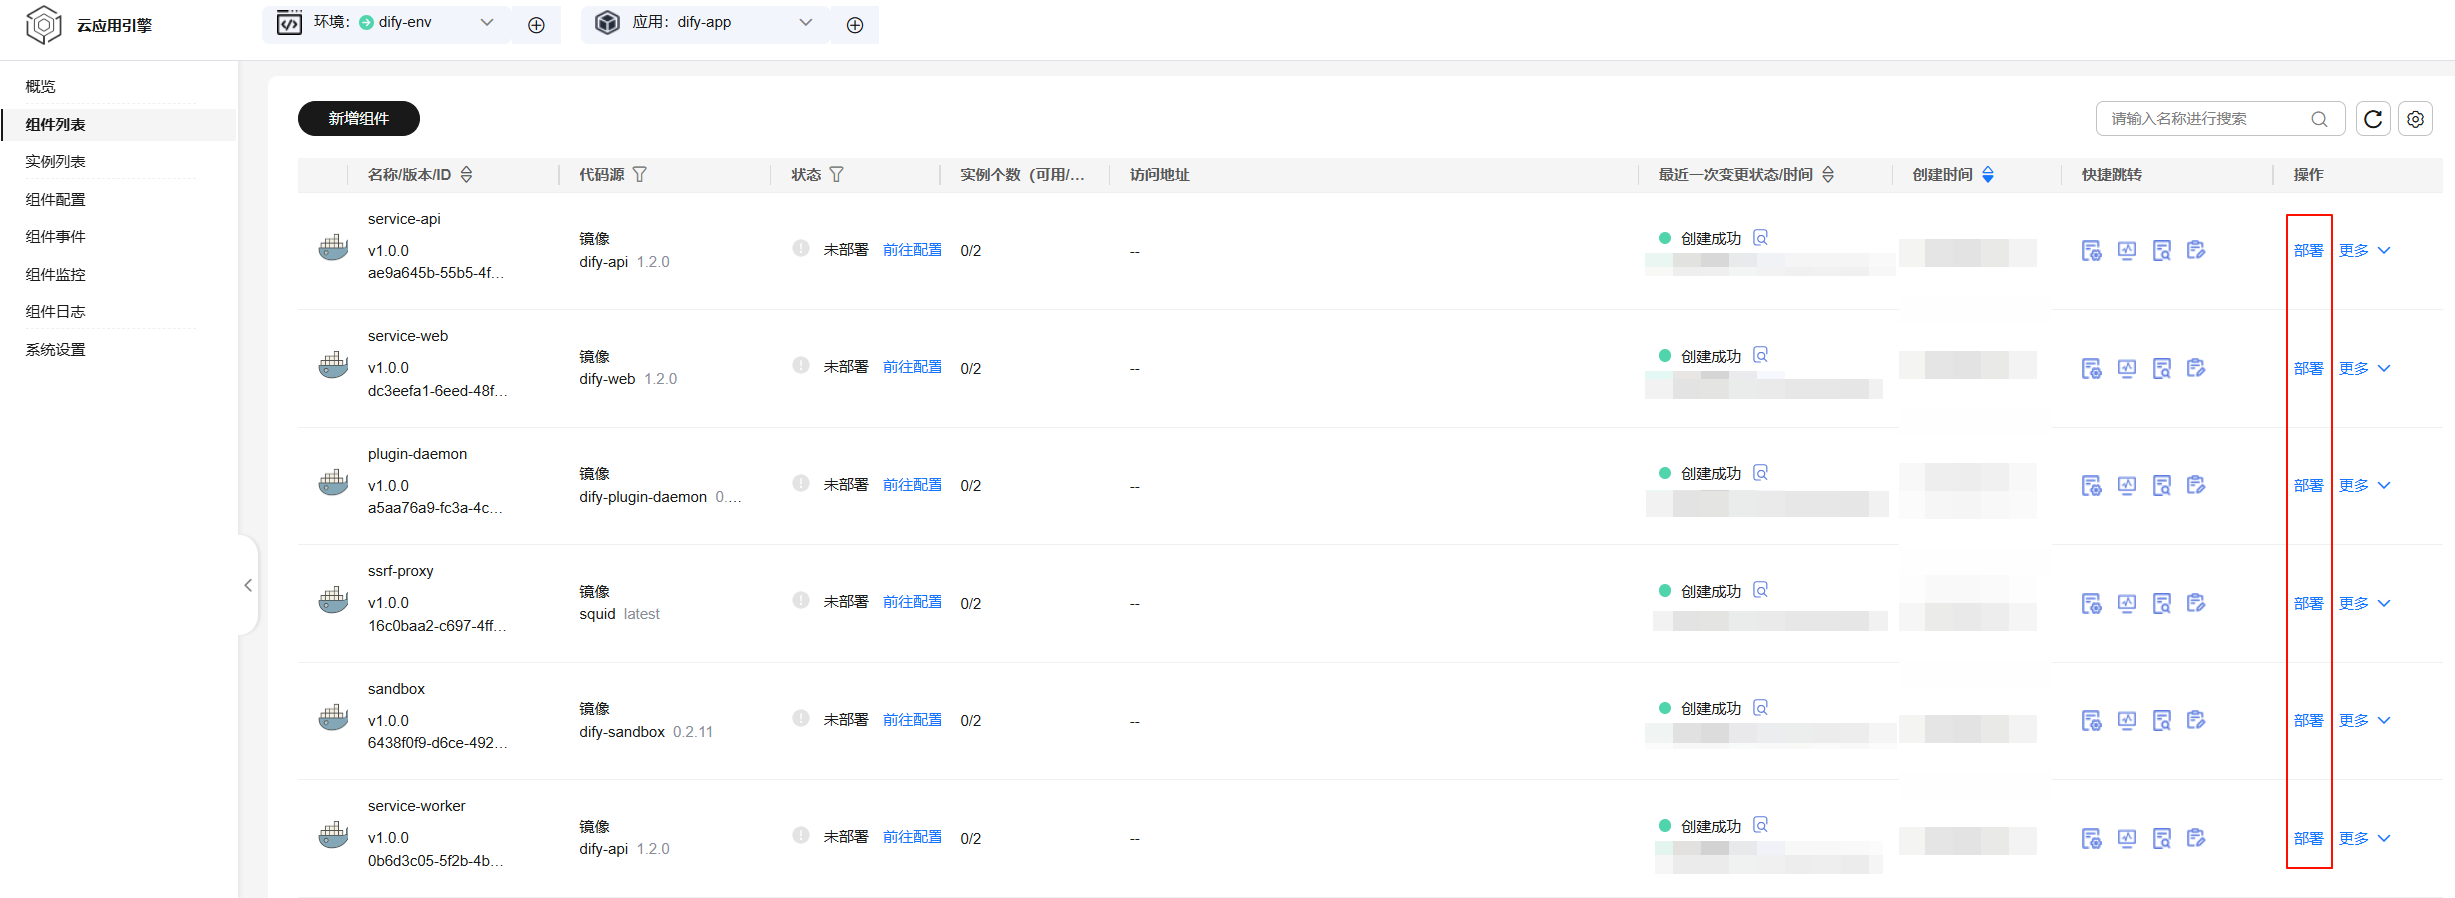2455x898 pixels.
Task: Open clipboard-edit shortcut for service-api
Action: 2196,250
